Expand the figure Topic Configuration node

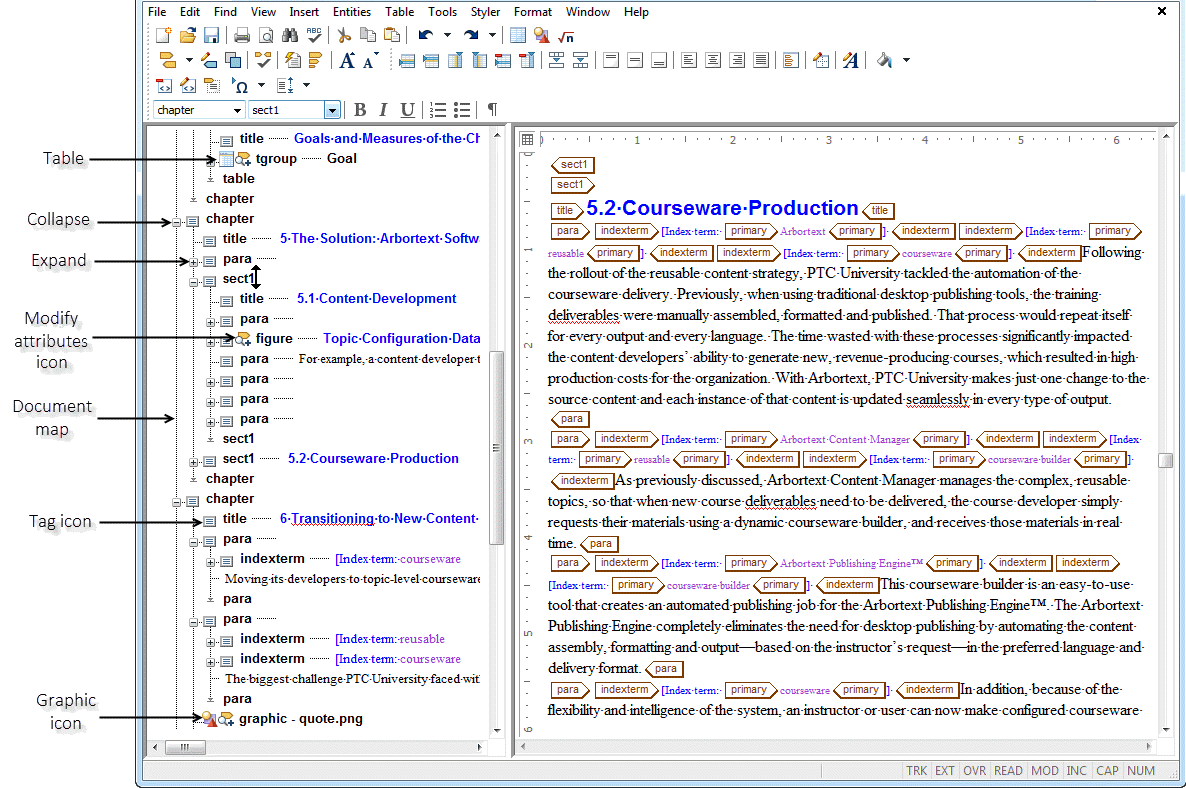pos(211,342)
